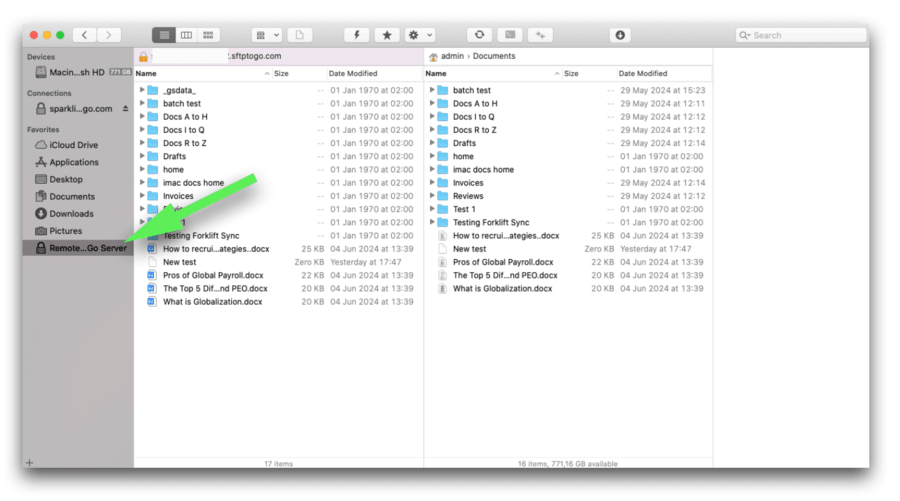Click the Documents breadcrumb in right pane
Viewport: 900px width, 501px height.
click(494, 56)
